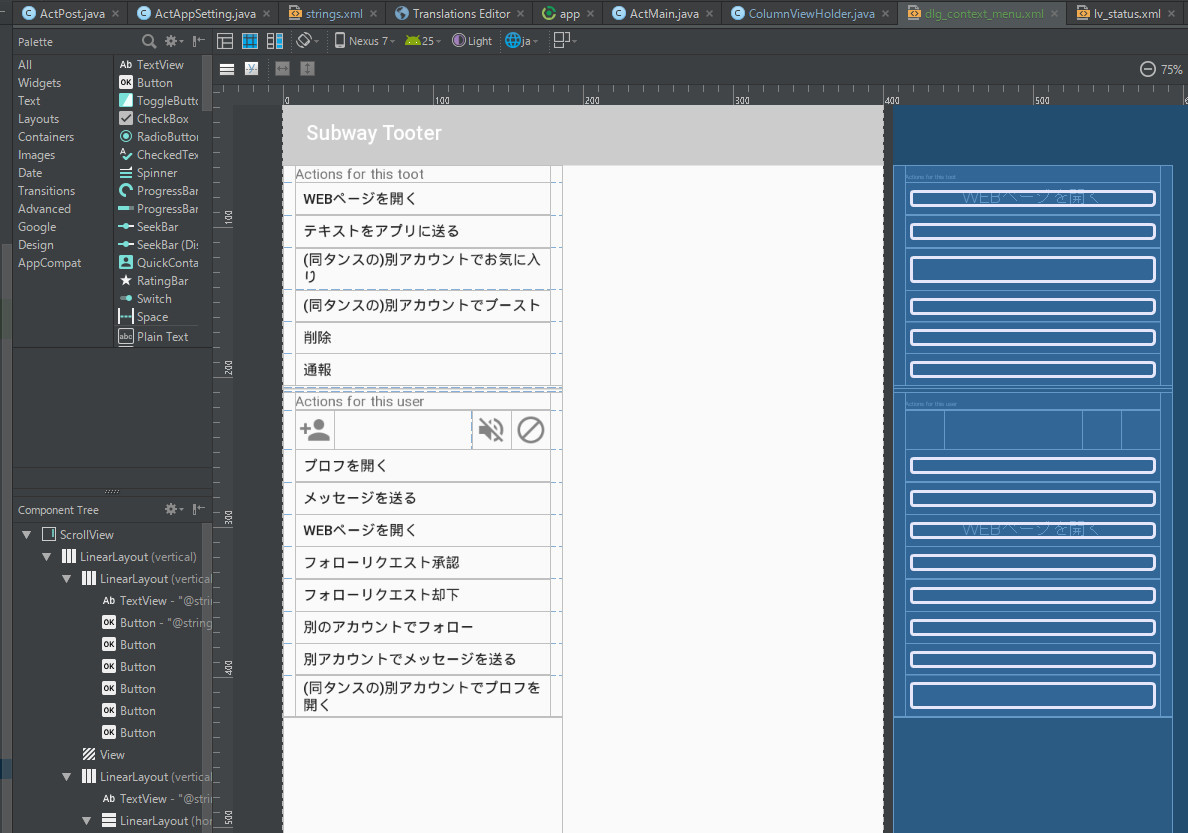Select プロフを開く button in preview
This screenshot has height=833, width=1188.
click(x=423, y=466)
